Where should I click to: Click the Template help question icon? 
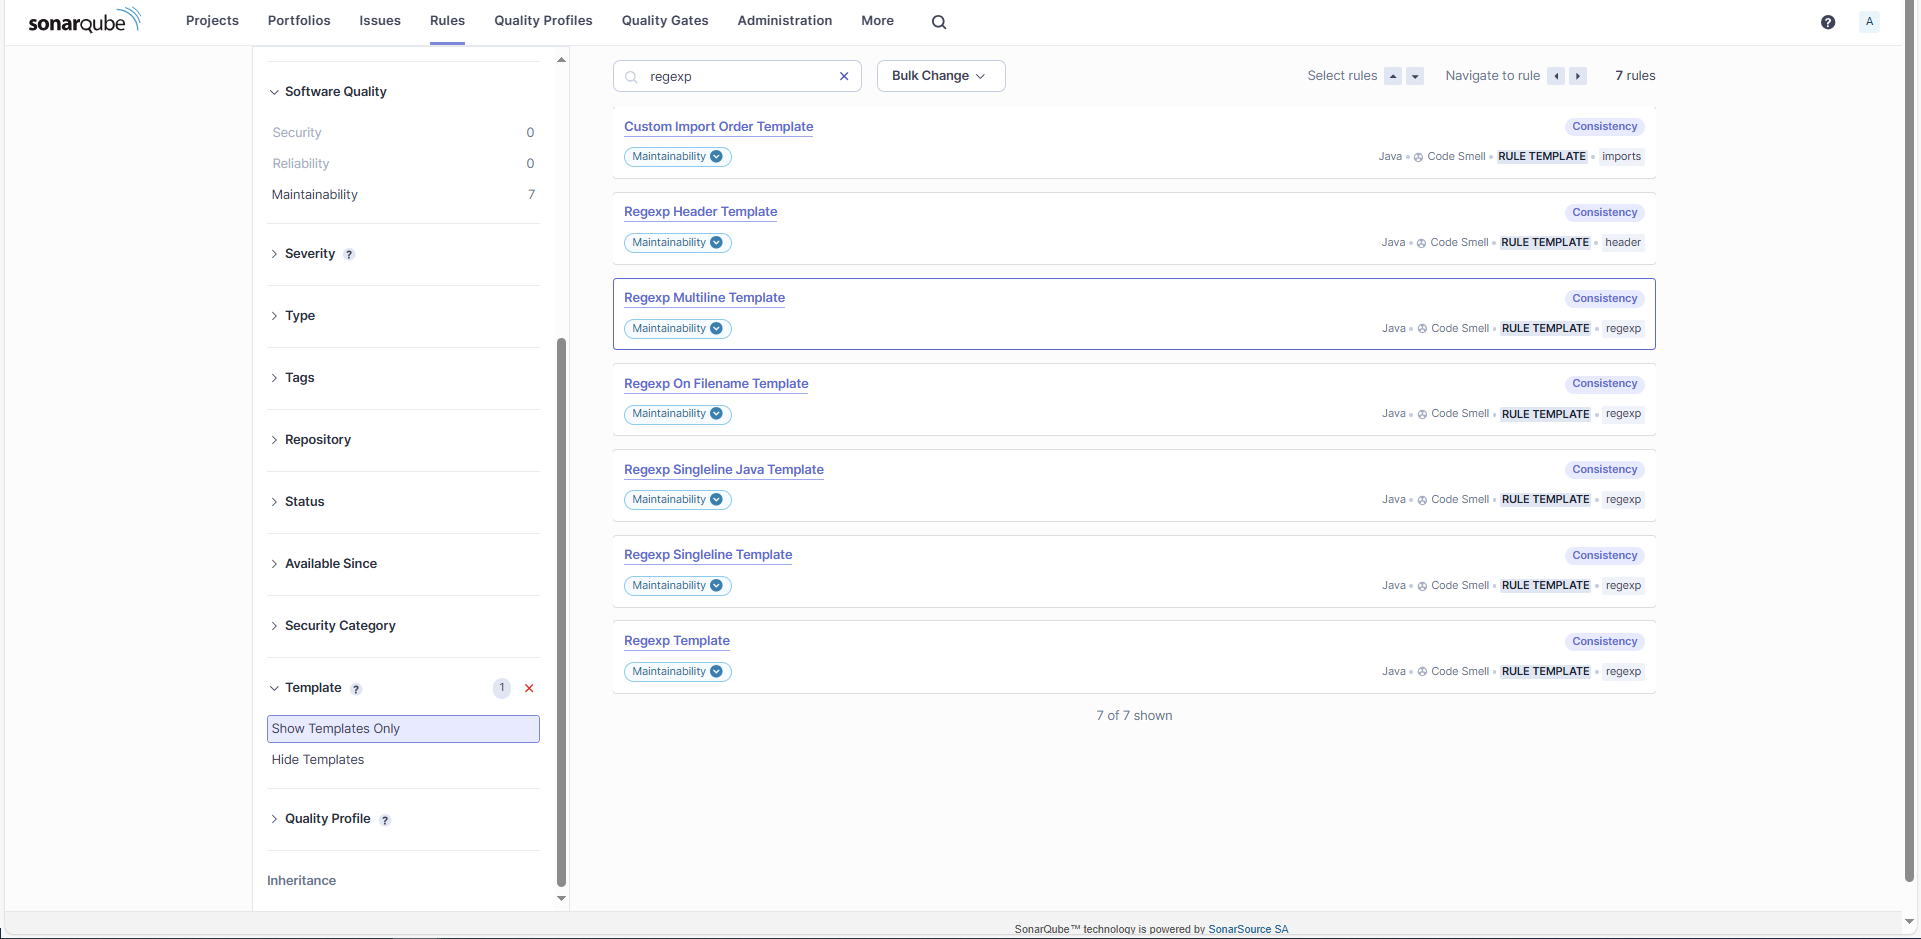point(356,689)
